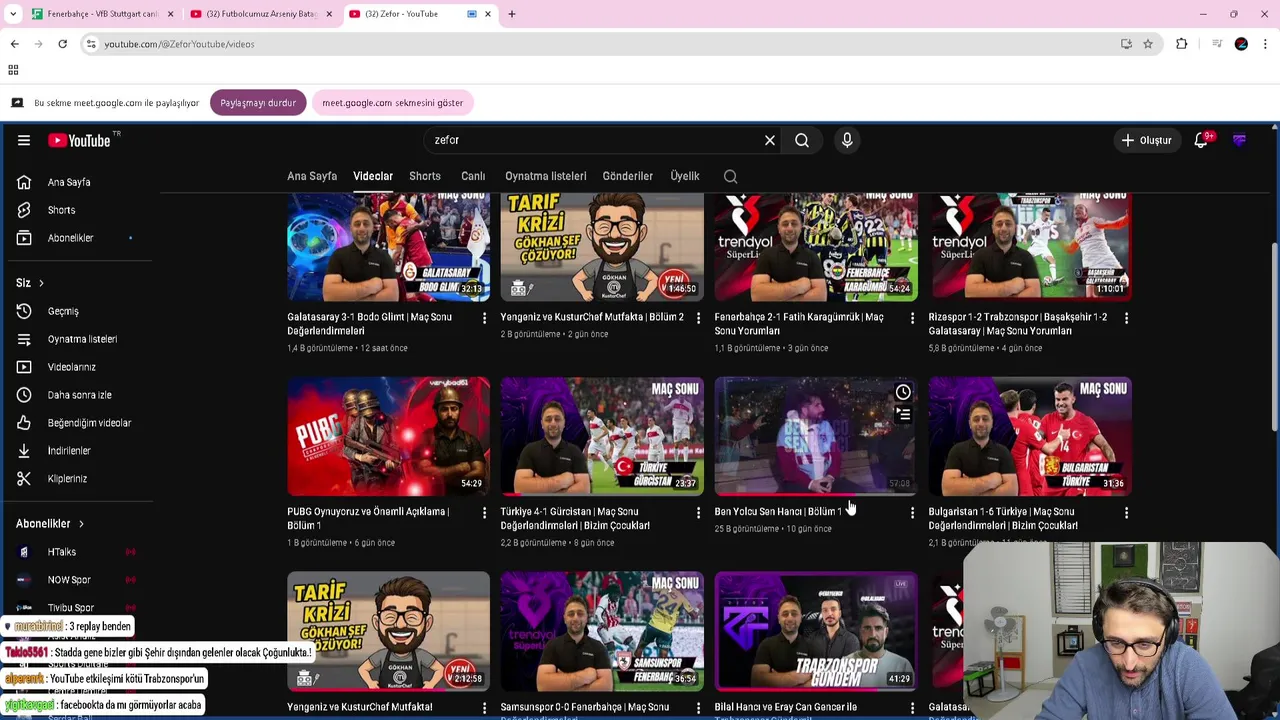The width and height of the screenshot is (1280, 720).
Task: Switch to Shorts channel tab
Action: coord(425,176)
